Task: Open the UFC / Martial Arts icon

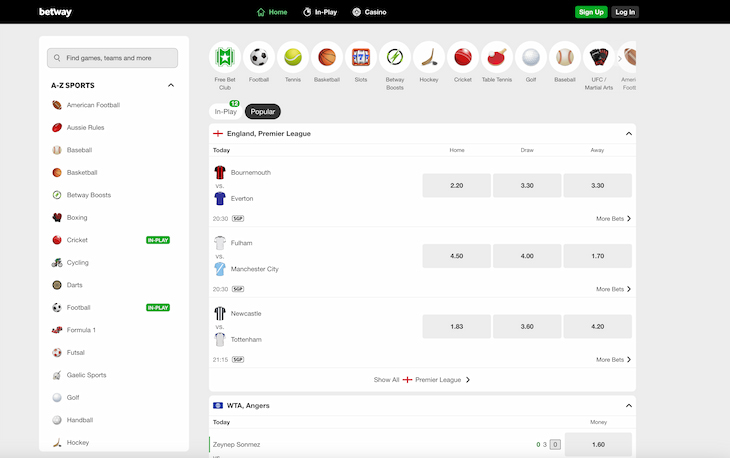Action: tap(599, 57)
